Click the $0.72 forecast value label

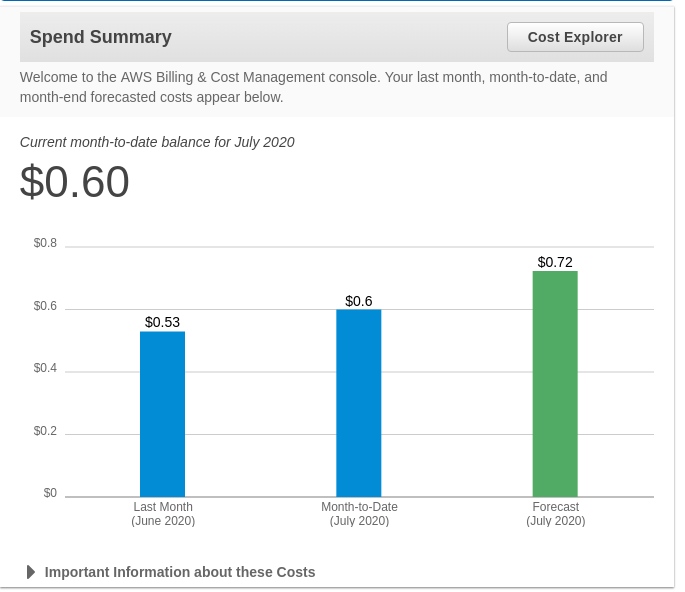point(555,262)
